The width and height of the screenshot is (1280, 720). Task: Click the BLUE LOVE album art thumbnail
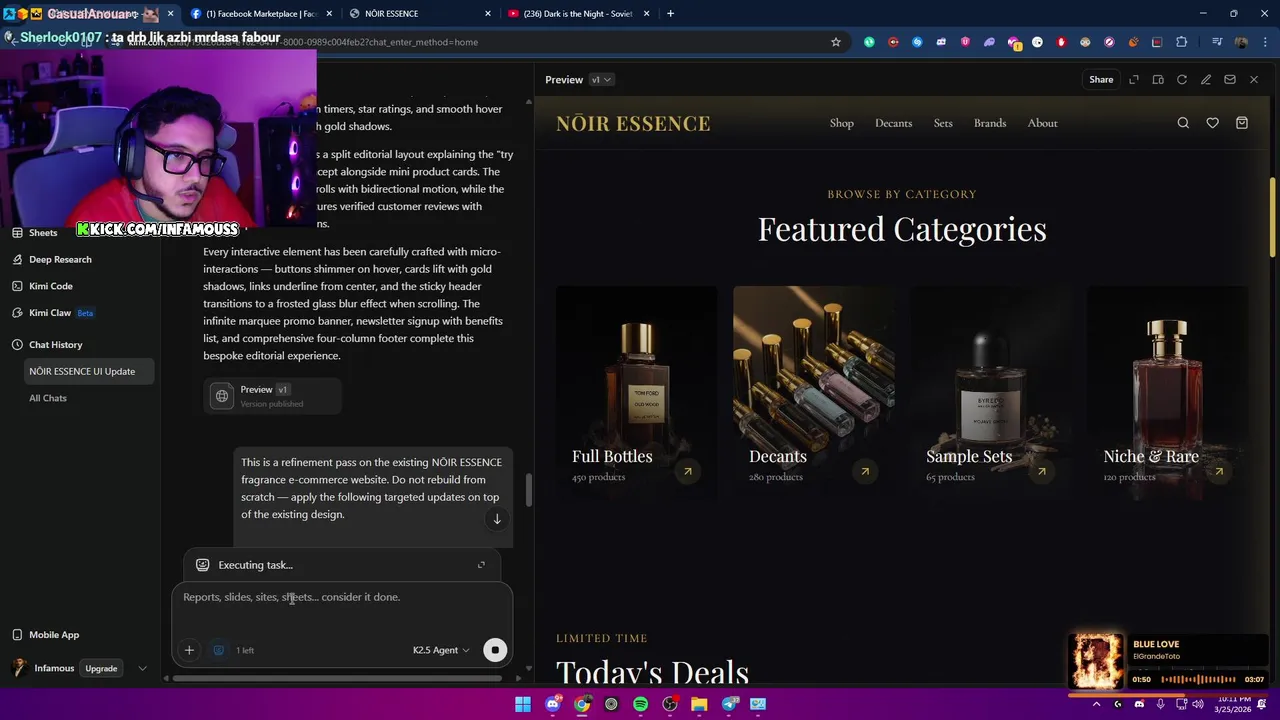1097,661
